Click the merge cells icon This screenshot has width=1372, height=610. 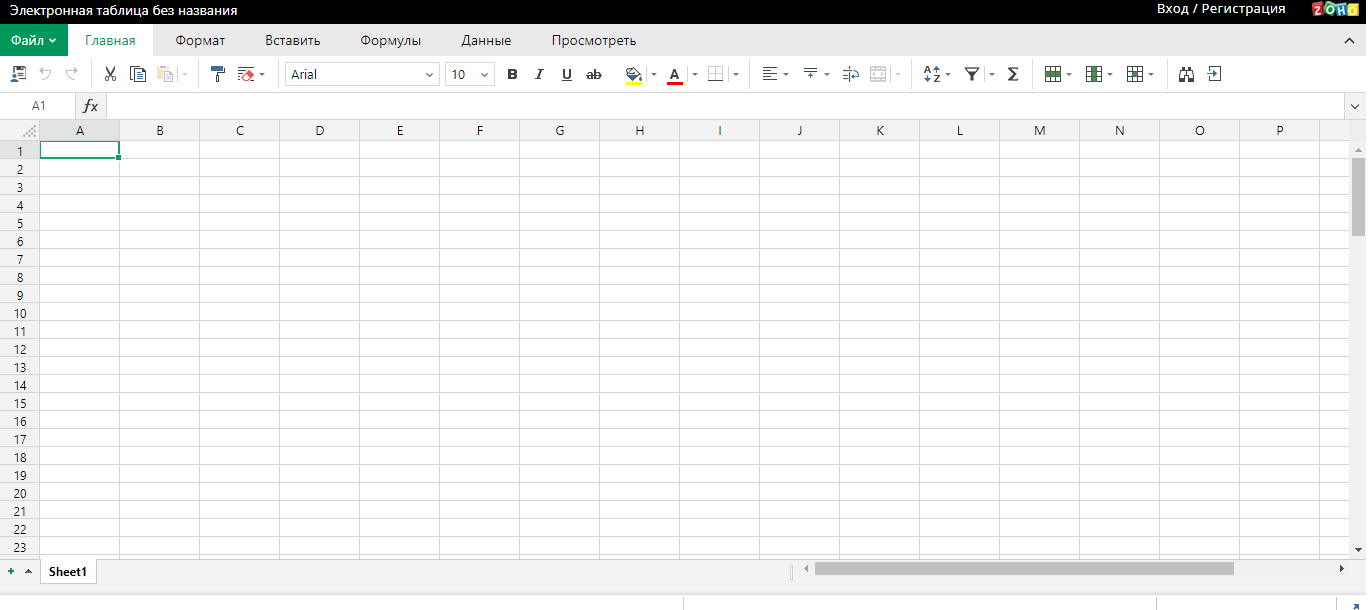pos(879,74)
